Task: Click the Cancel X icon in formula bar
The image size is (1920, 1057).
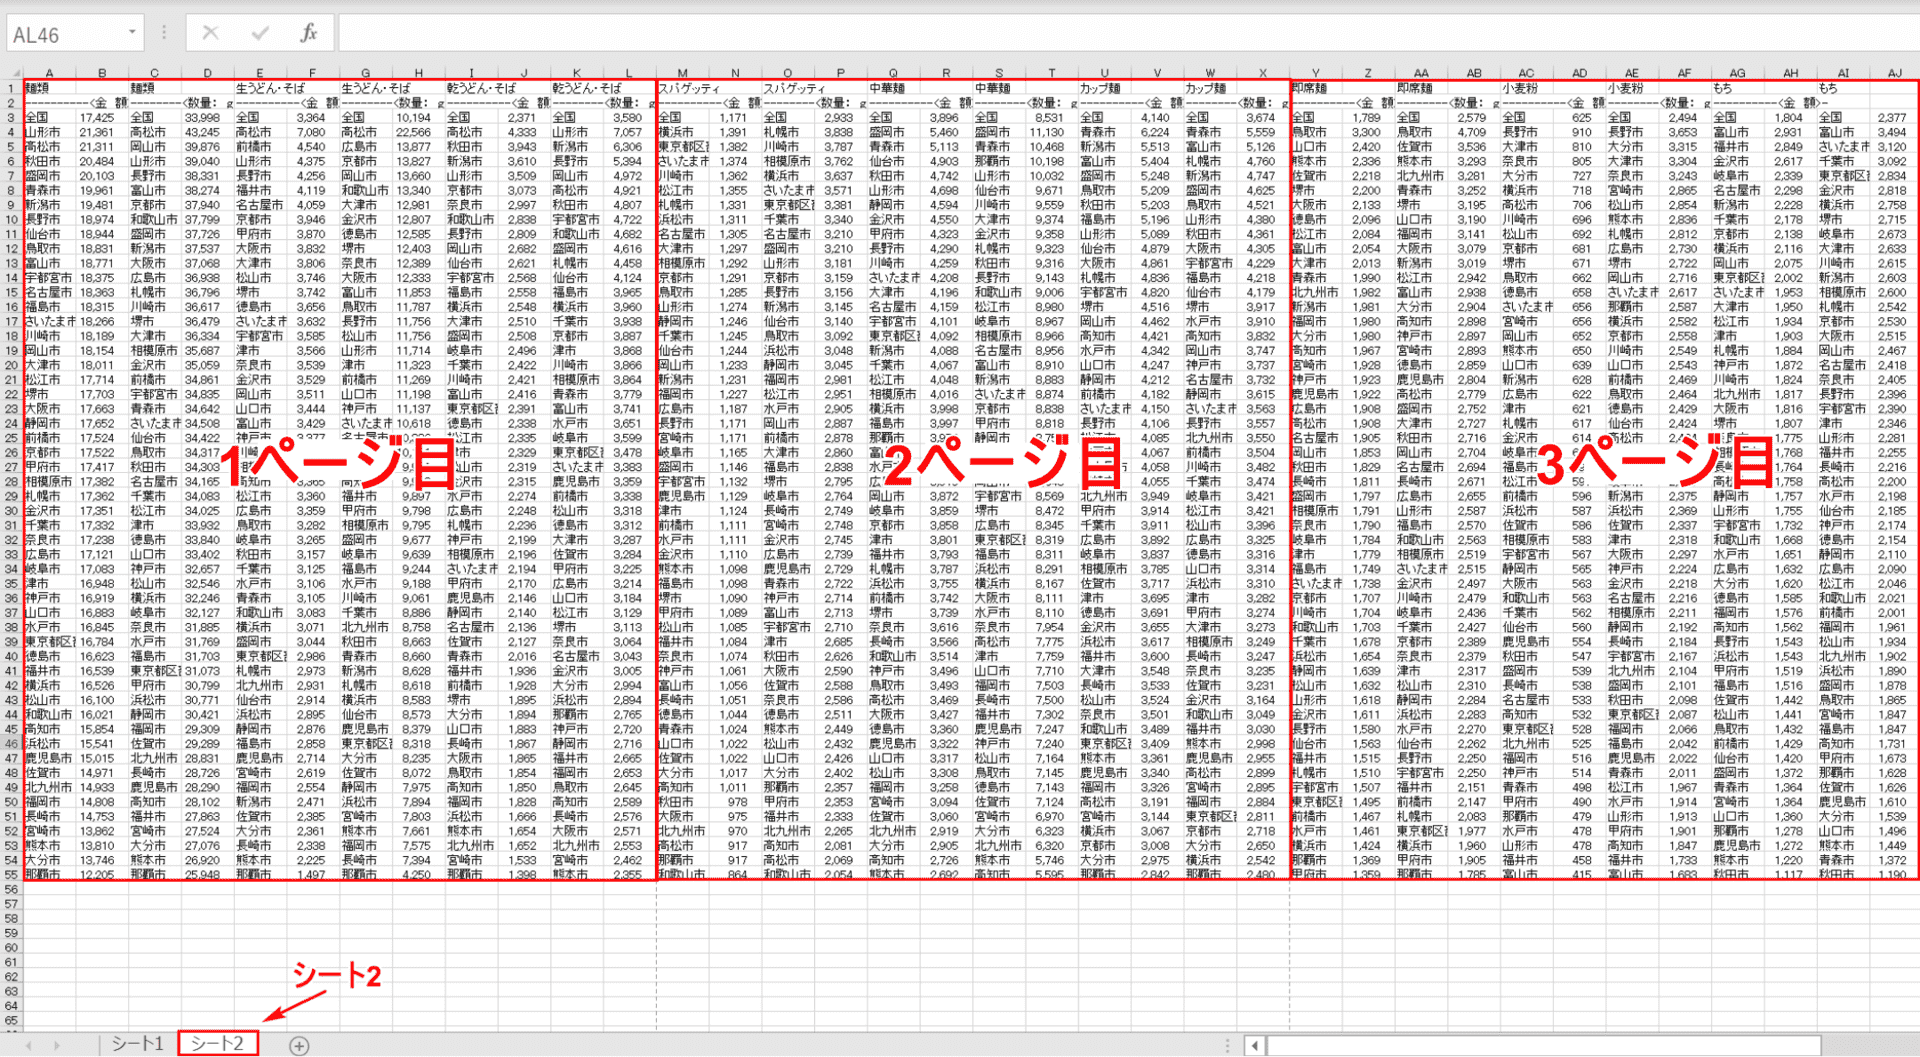Action: (x=210, y=33)
